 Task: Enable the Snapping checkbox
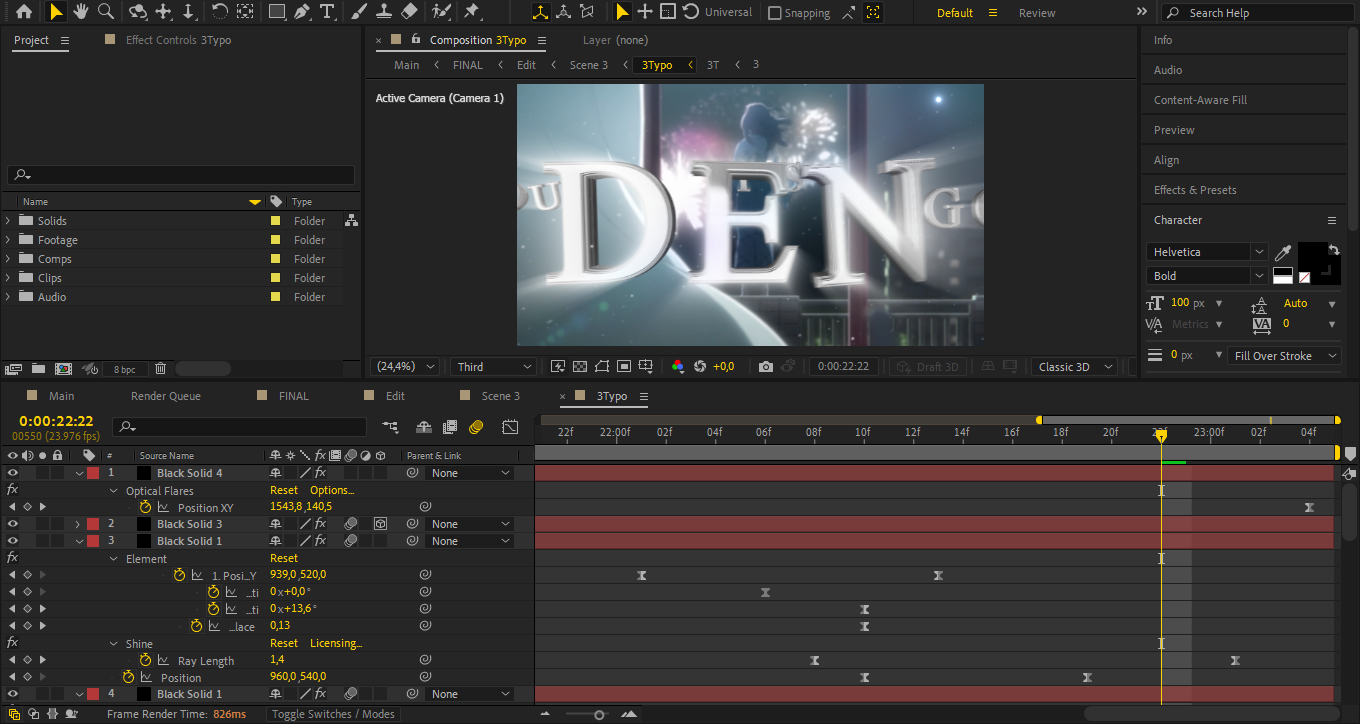775,13
